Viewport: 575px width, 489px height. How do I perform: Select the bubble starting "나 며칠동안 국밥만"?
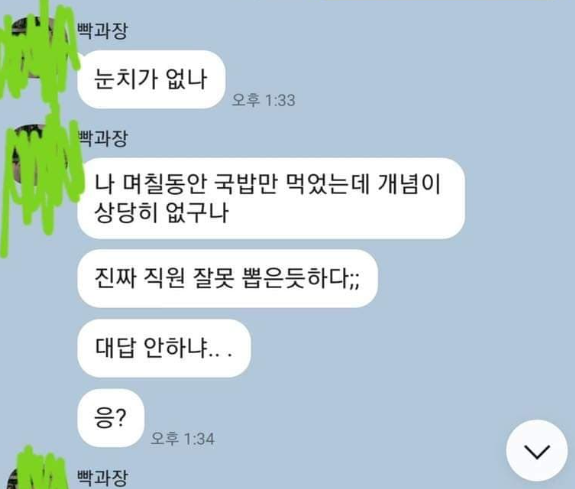click(x=271, y=198)
